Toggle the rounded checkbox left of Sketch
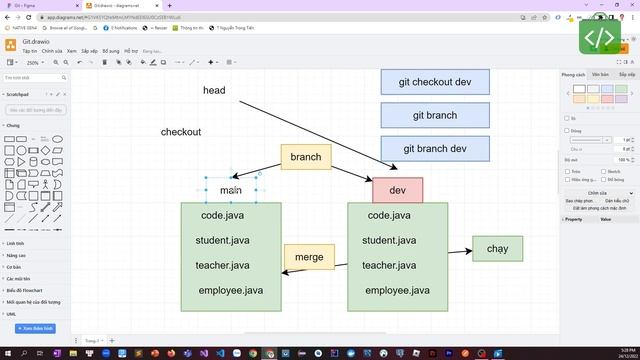 [567, 171]
